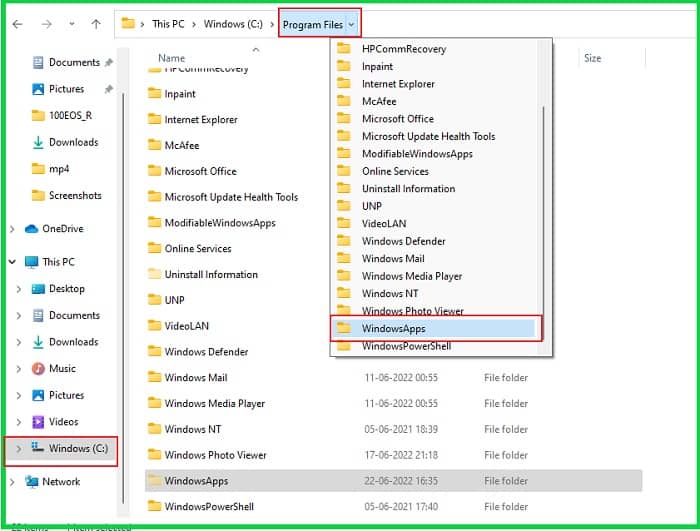Image resolution: width=700 pixels, height=531 pixels.
Task: Select Windows (C:) in the address bar
Action: coord(233,24)
